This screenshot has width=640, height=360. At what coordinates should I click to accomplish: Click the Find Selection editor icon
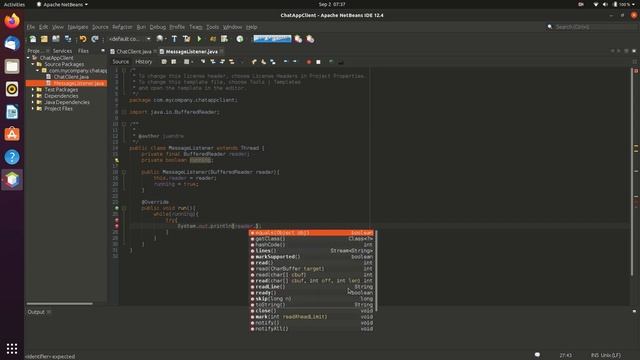(203, 62)
